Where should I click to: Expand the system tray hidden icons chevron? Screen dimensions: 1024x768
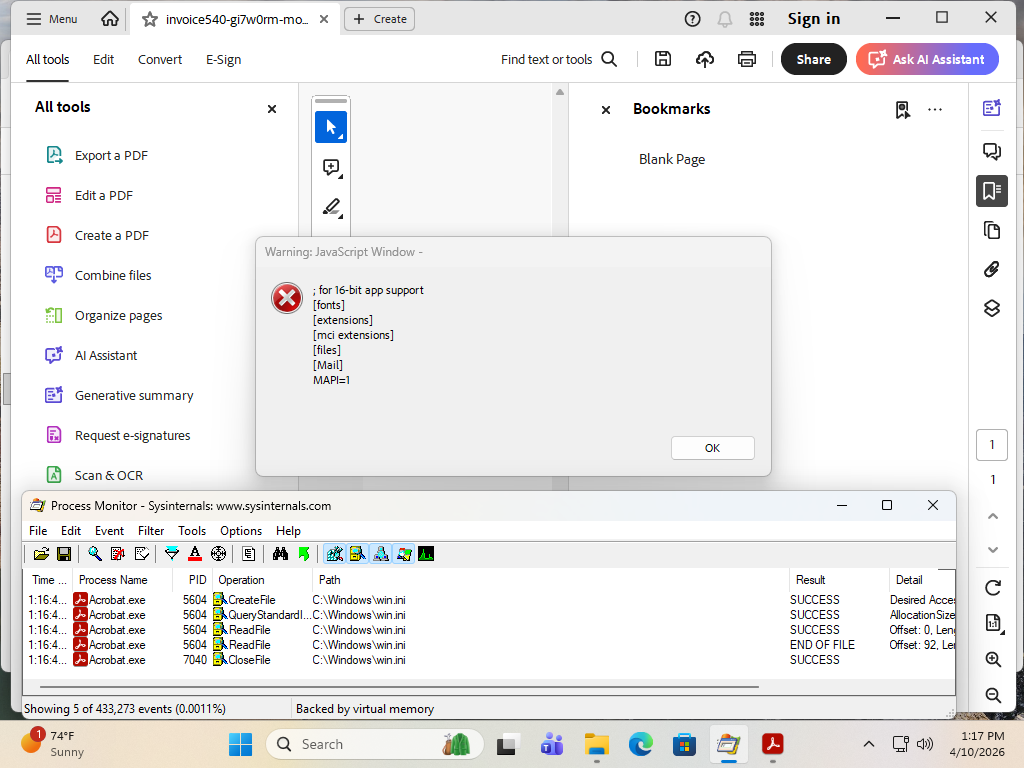pos(869,744)
